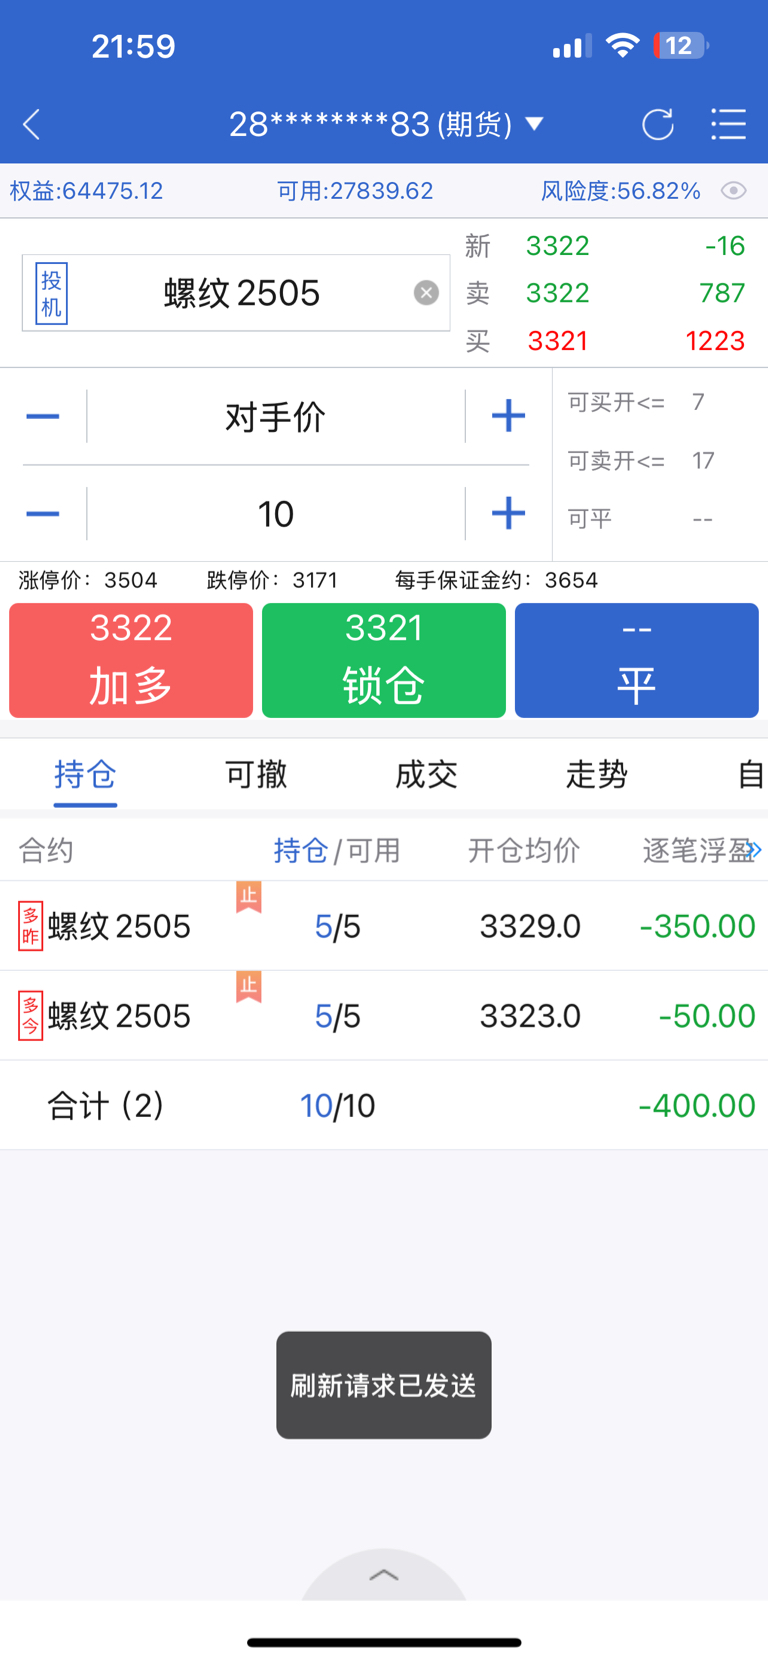This screenshot has height=1662, width=768.
Task: Tap the red 加多 buy button
Action: (131, 660)
